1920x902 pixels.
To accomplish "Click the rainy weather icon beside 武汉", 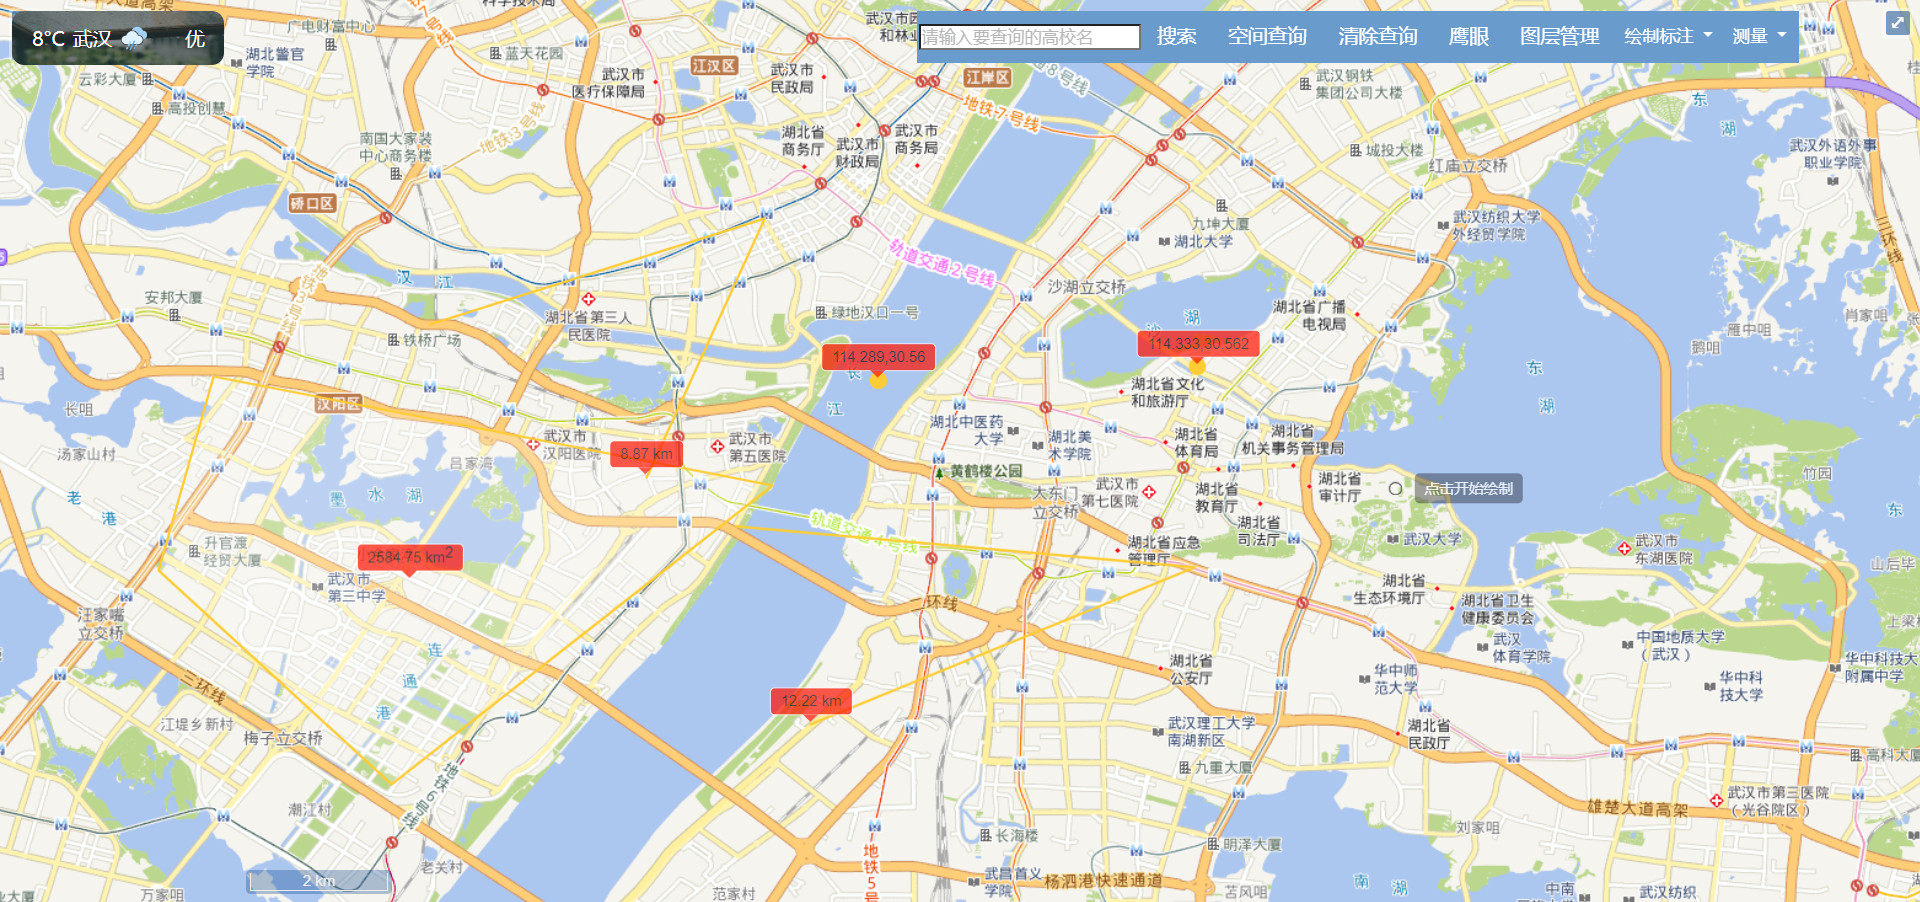I will pyautogui.click(x=133, y=38).
